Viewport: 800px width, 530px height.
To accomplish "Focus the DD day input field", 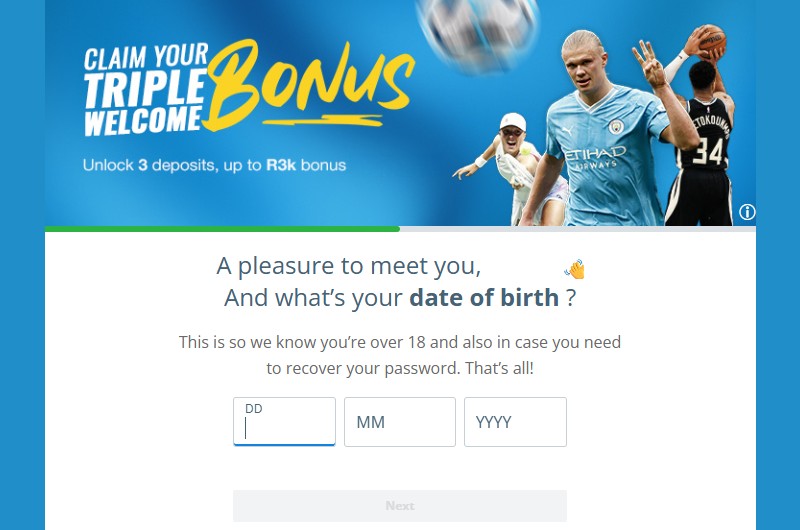I will coord(284,421).
